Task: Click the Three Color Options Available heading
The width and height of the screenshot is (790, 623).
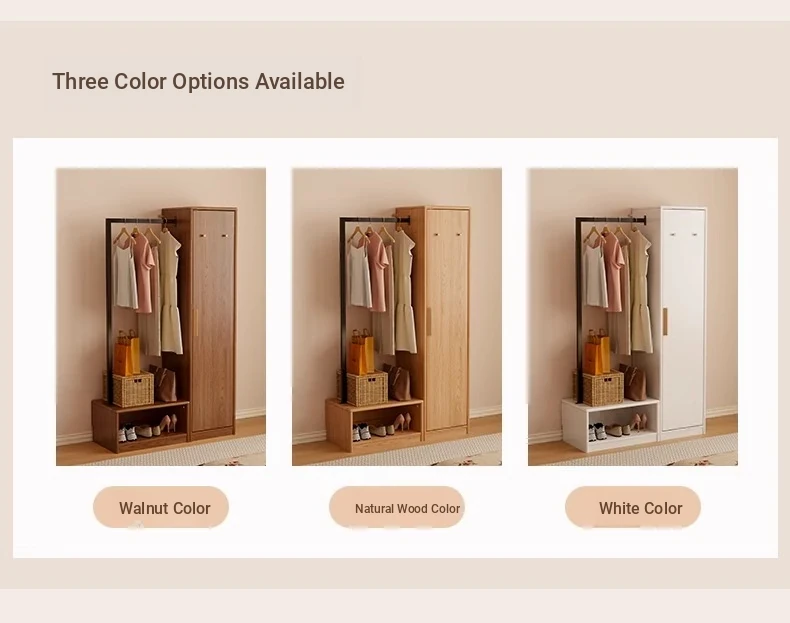Action: click(x=199, y=81)
